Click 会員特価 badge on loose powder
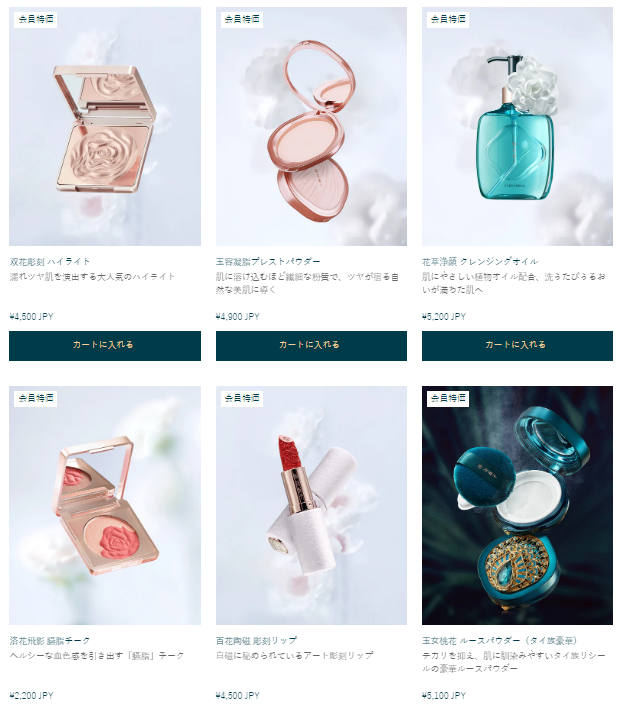This screenshot has width=630, height=706. coord(448,398)
